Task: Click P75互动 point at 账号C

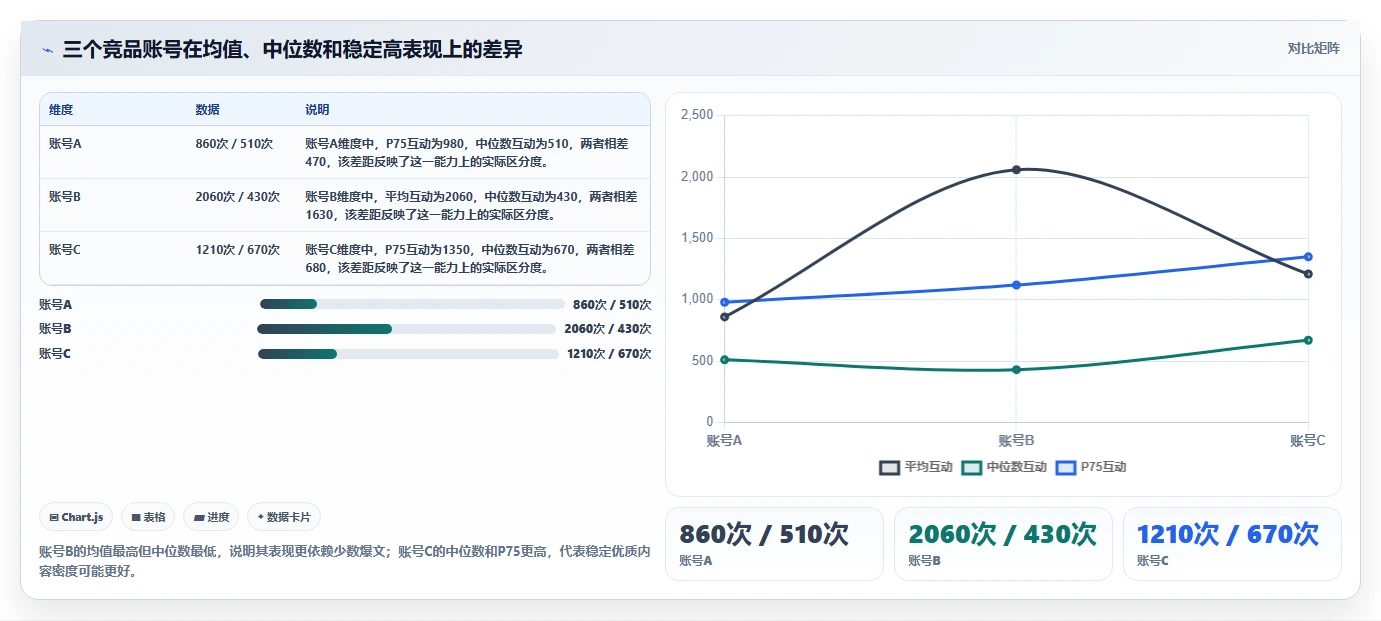Action: tap(1308, 257)
